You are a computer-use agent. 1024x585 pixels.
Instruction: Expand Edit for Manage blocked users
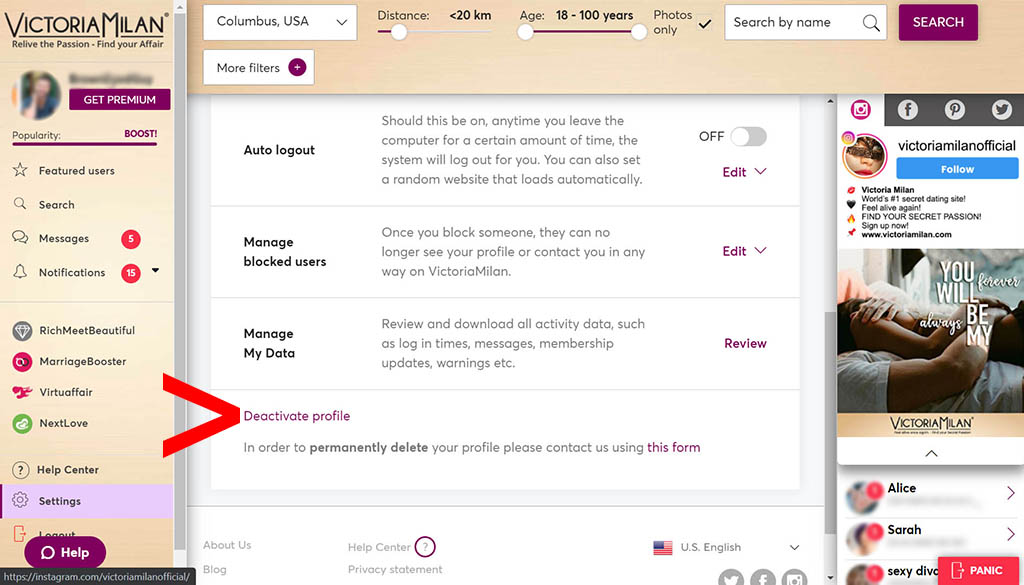click(744, 251)
